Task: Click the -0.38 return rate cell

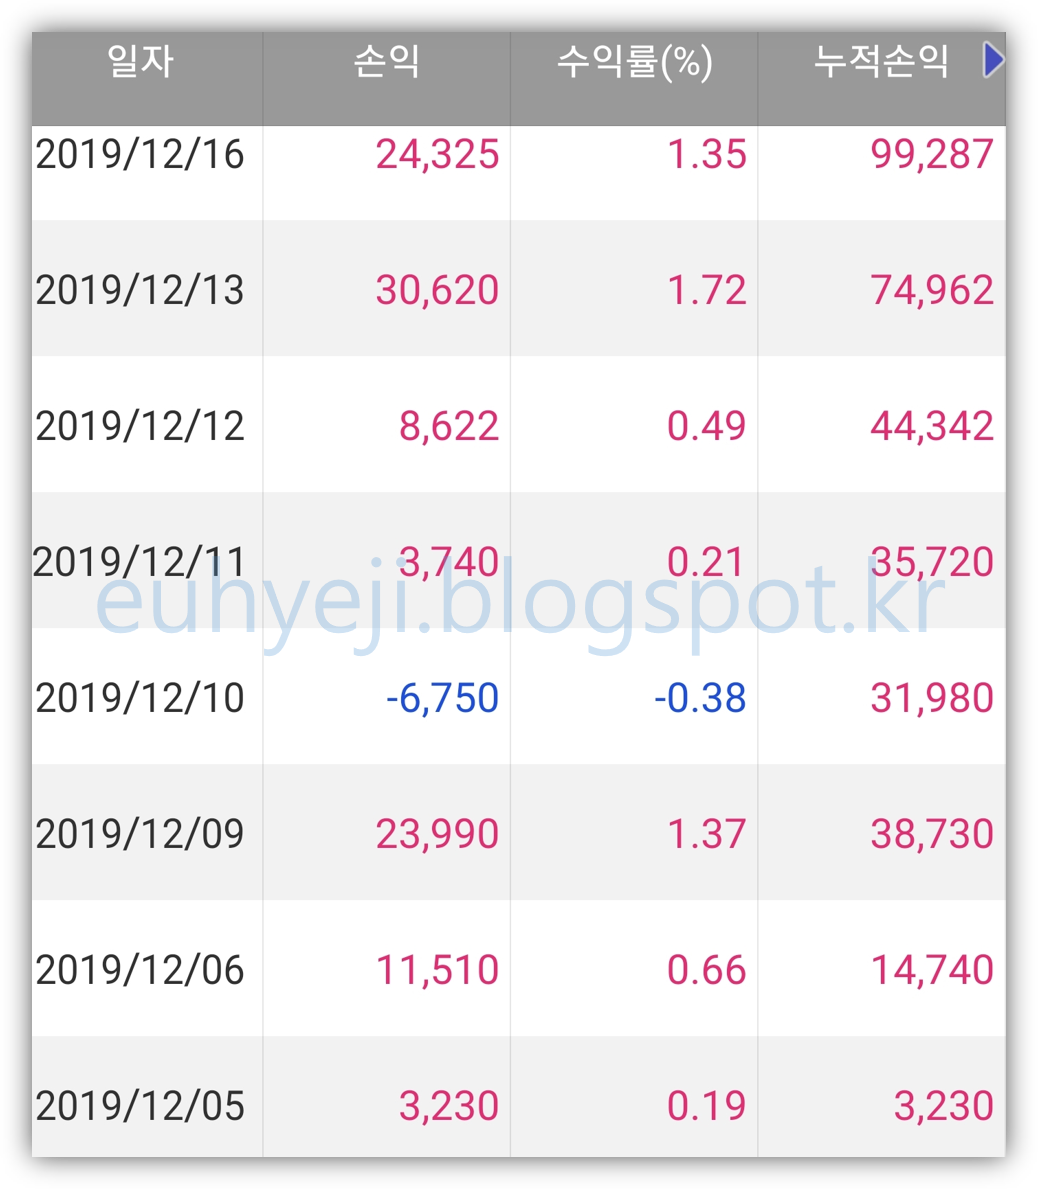Action: click(x=700, y=698)
